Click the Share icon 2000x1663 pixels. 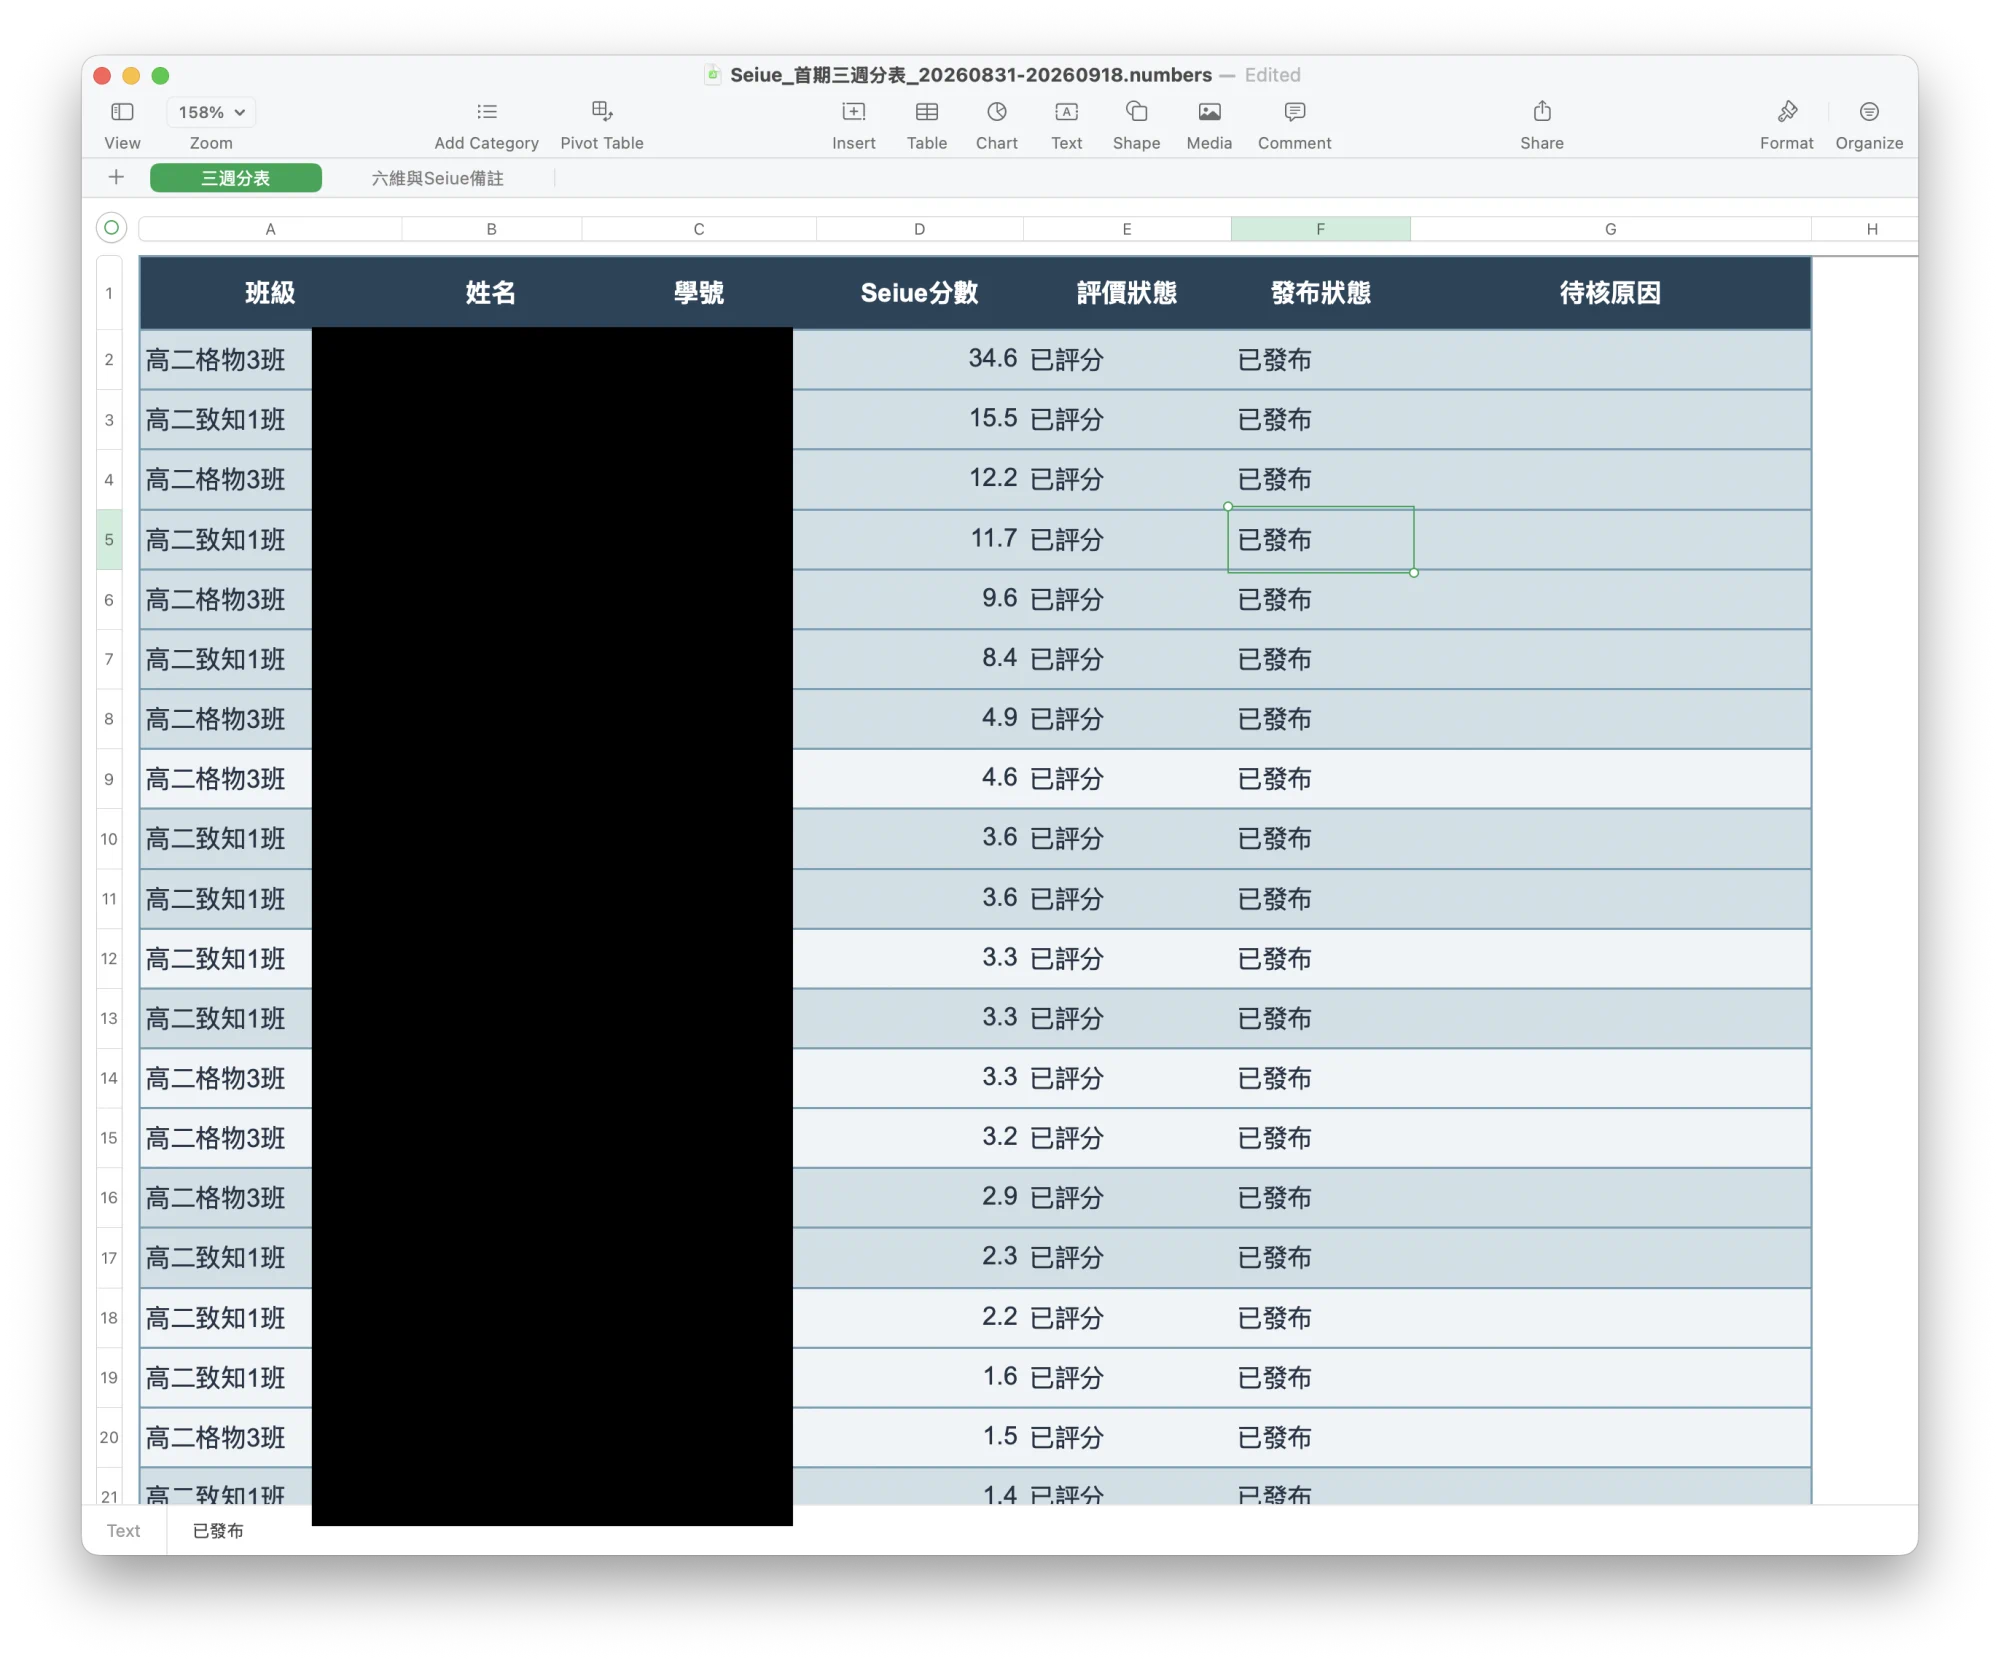(x=1542, y=111)
